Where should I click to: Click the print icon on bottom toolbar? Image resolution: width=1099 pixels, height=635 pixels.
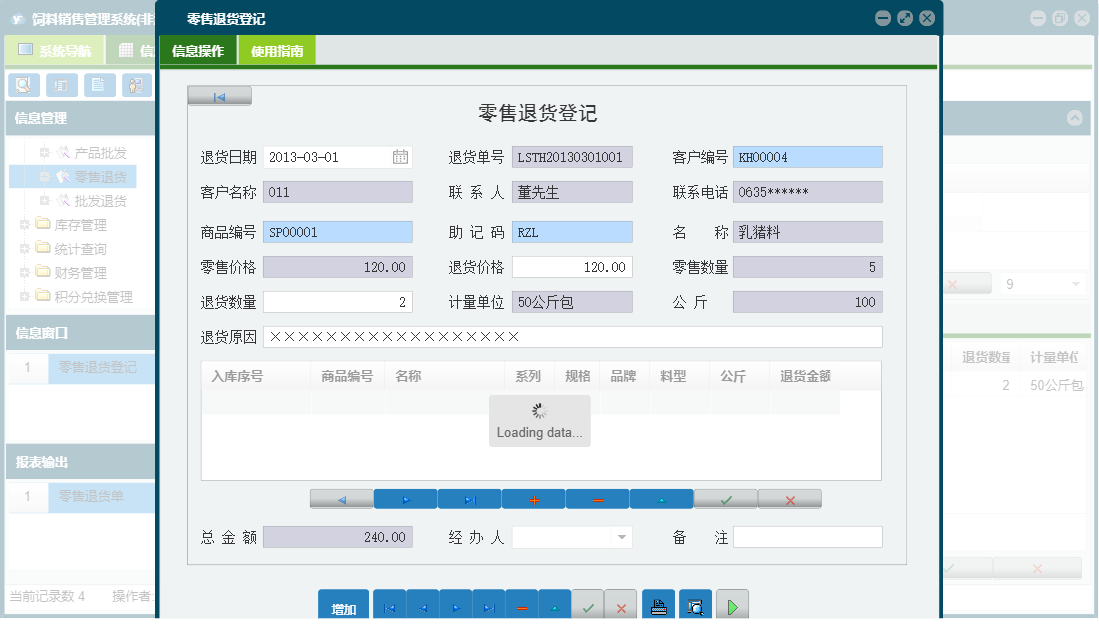pos(657,604)
